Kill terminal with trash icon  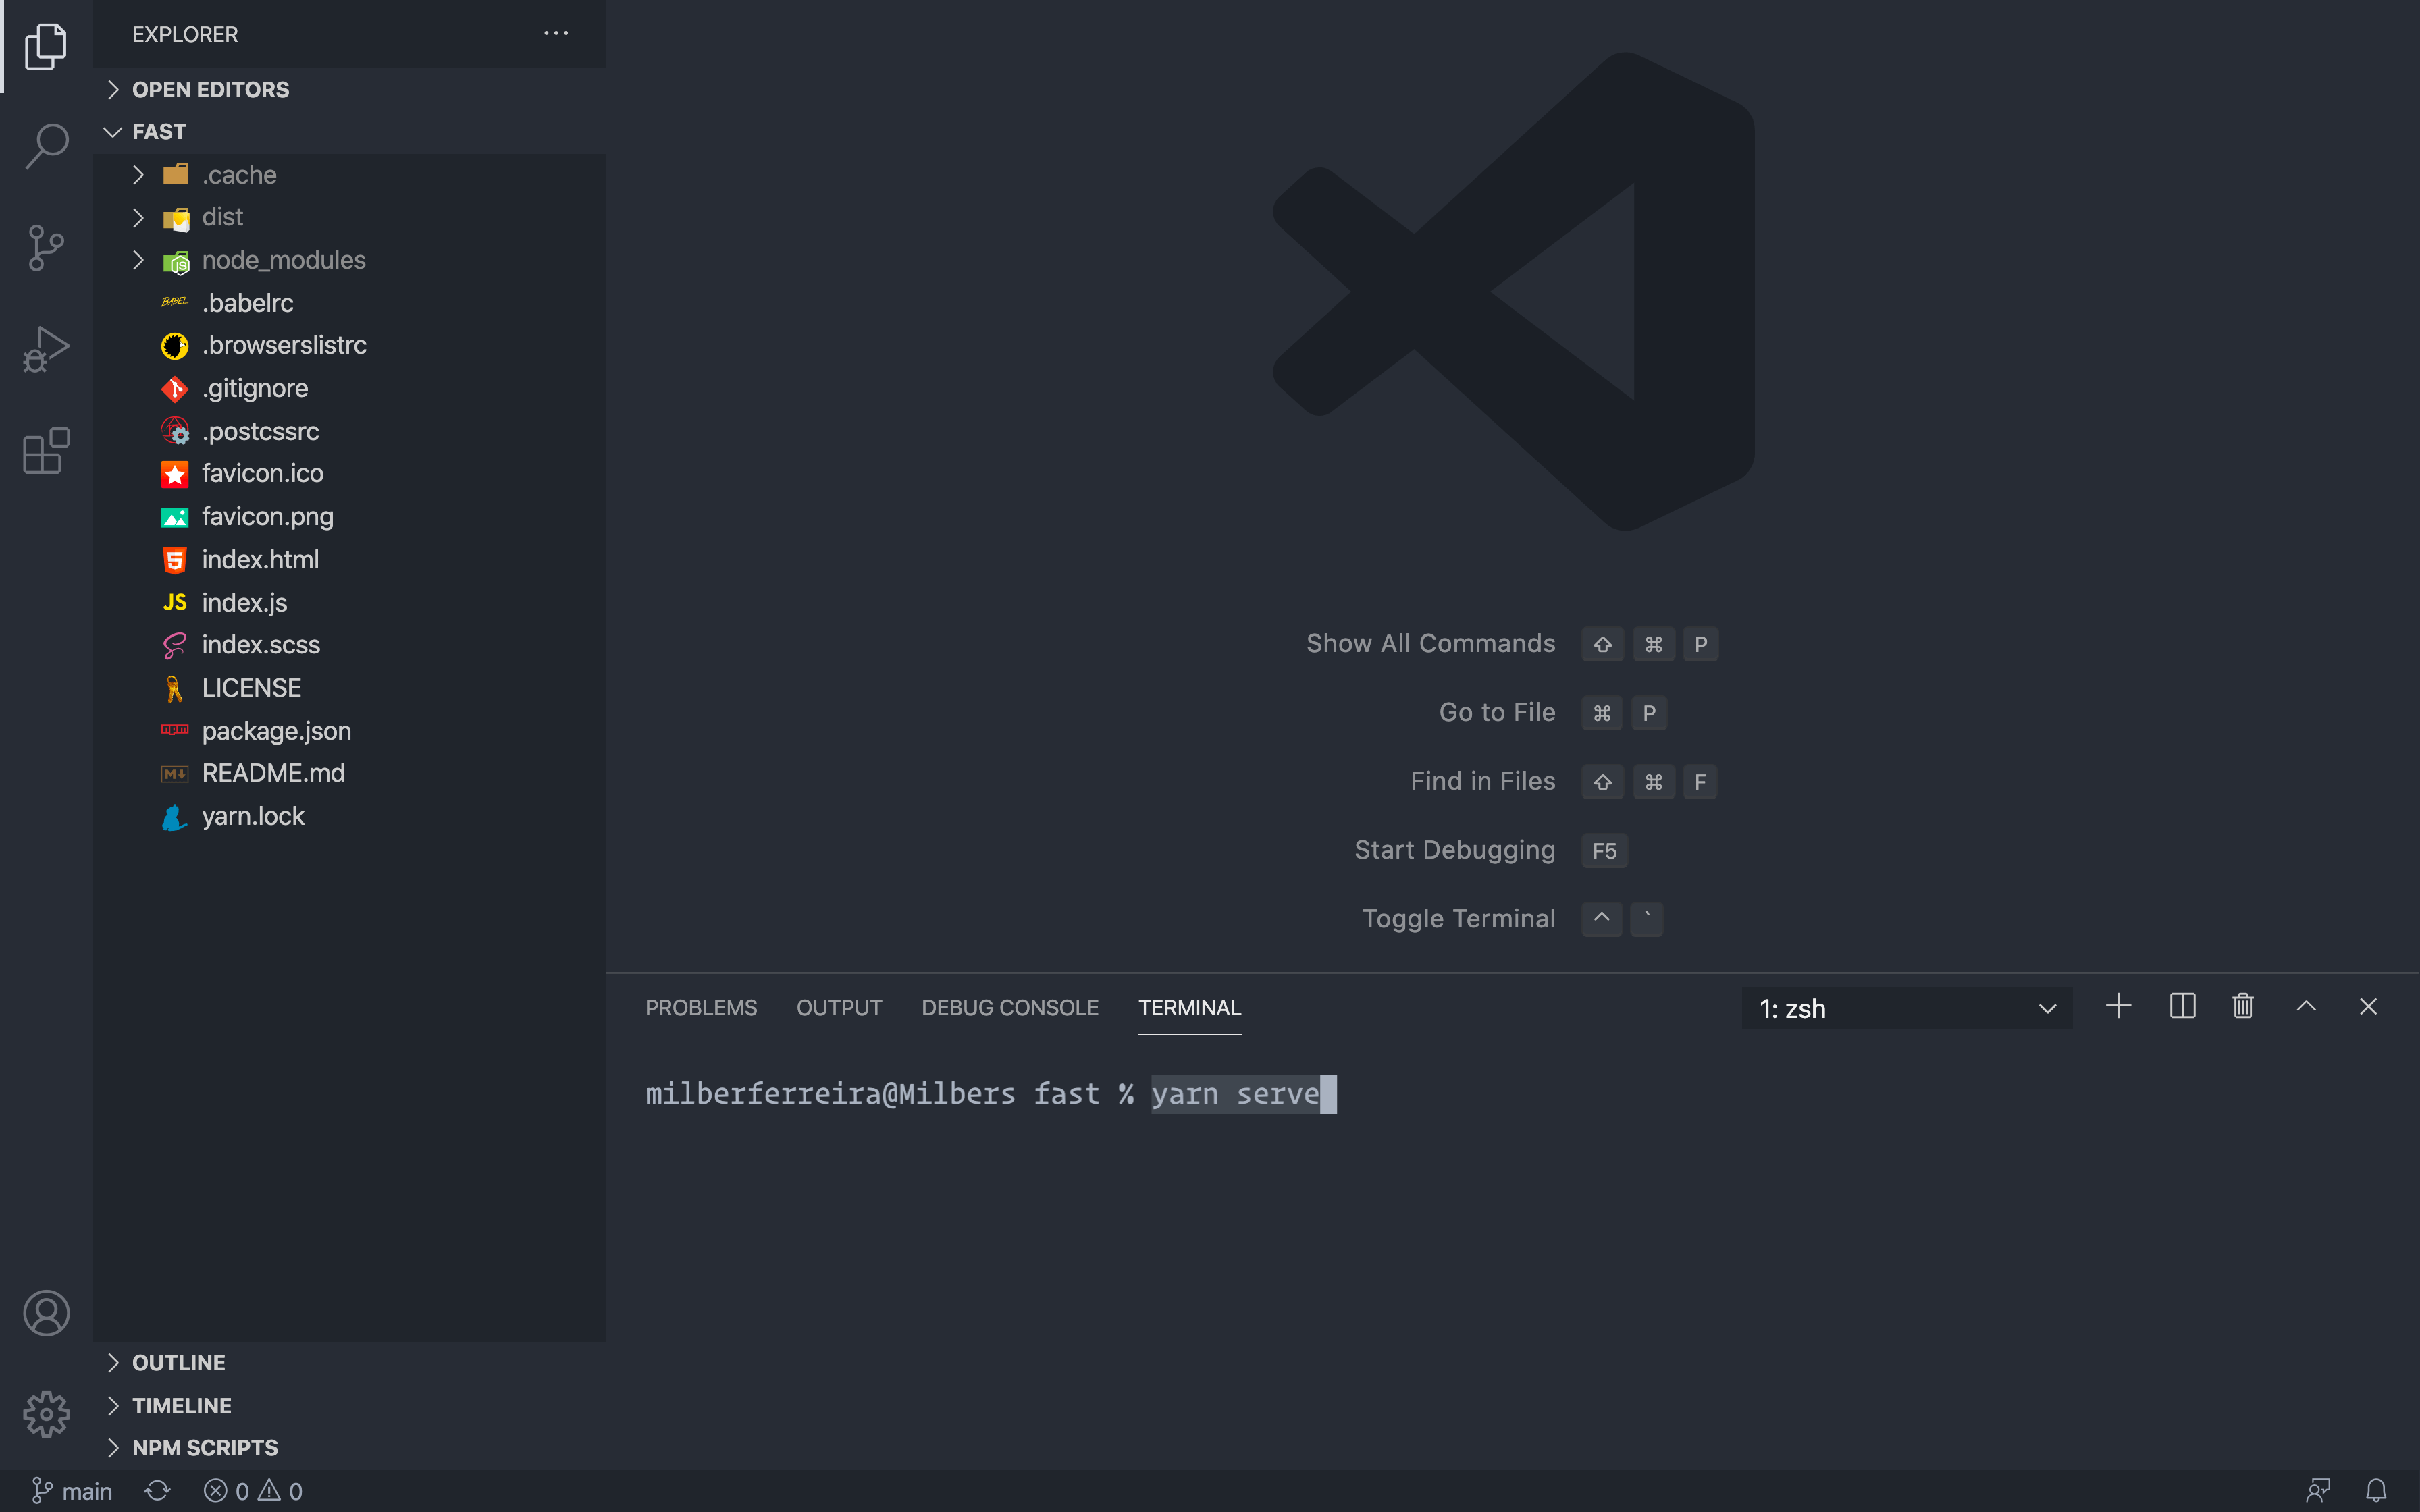point(2243,1006)
